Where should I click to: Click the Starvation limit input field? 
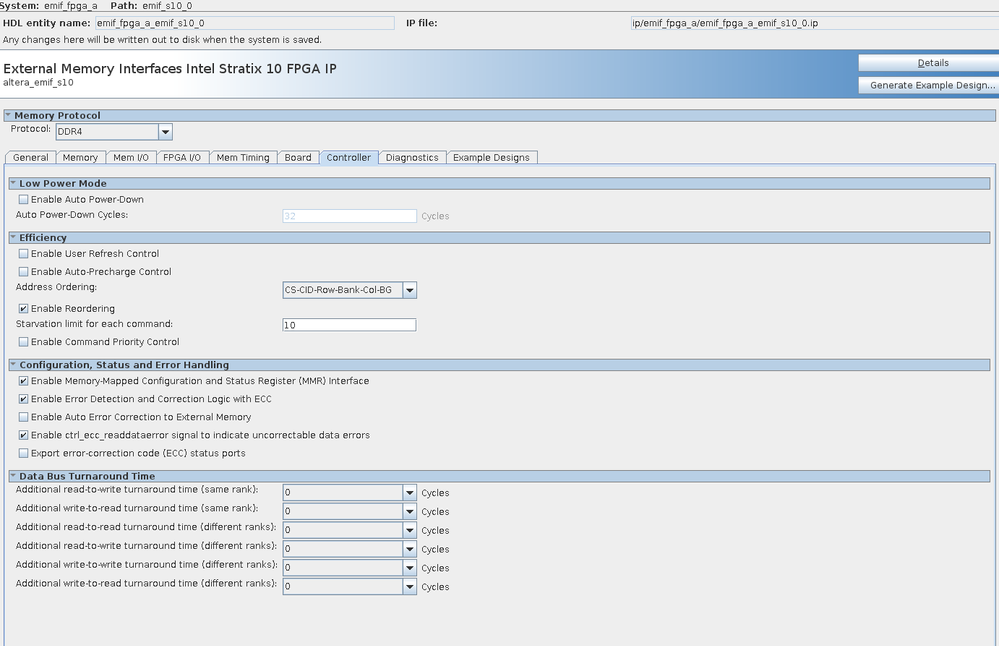[349, 325]
